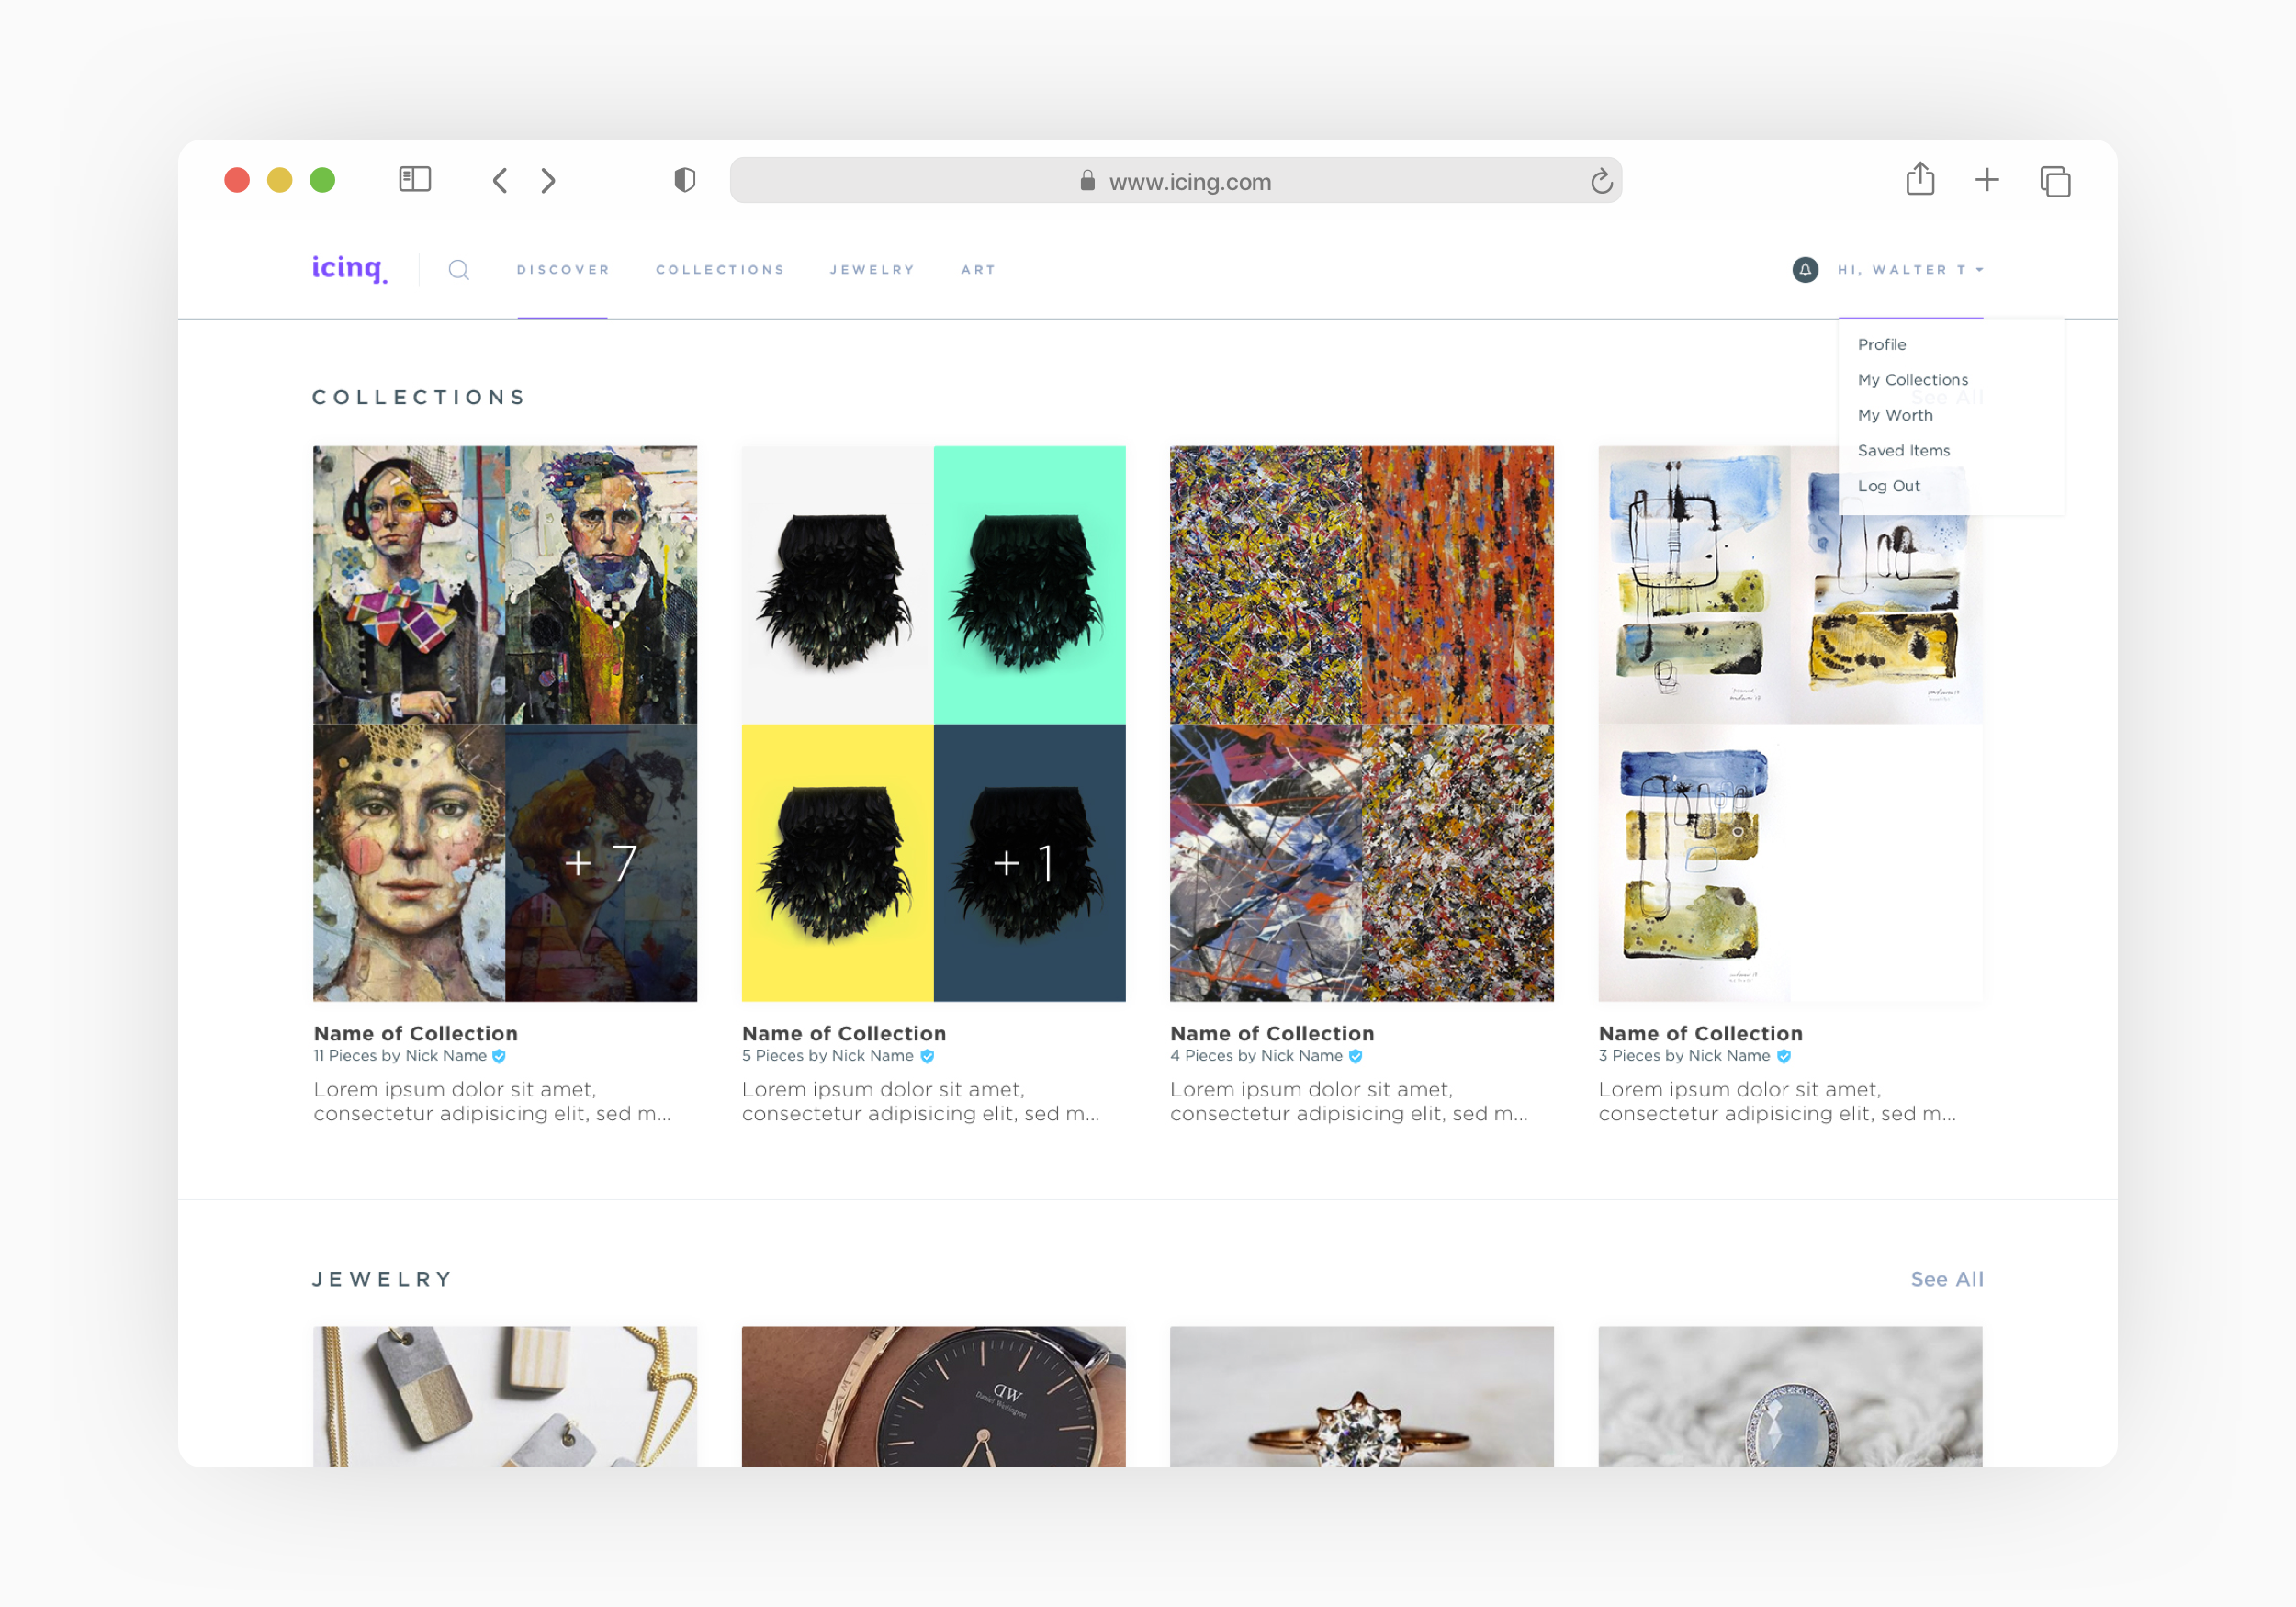Open the notifications bell icon

pyautogui.click(x=1805, y=270)
